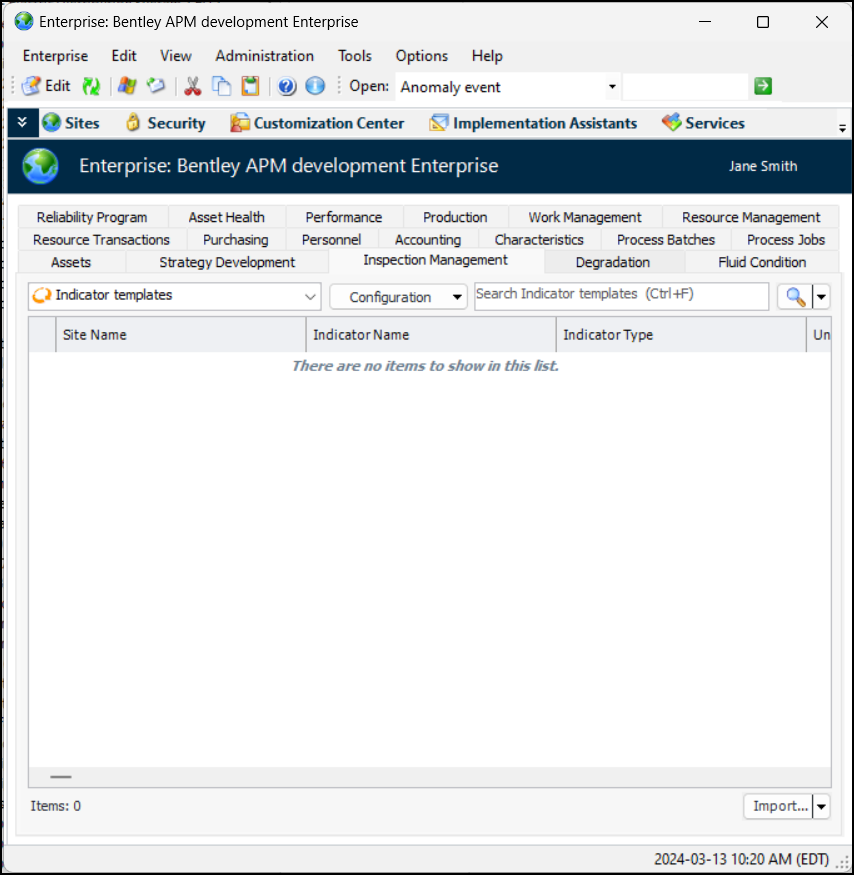
Task: Switch to the Resource Transactions tab
Action: click(x=101, y=239)
